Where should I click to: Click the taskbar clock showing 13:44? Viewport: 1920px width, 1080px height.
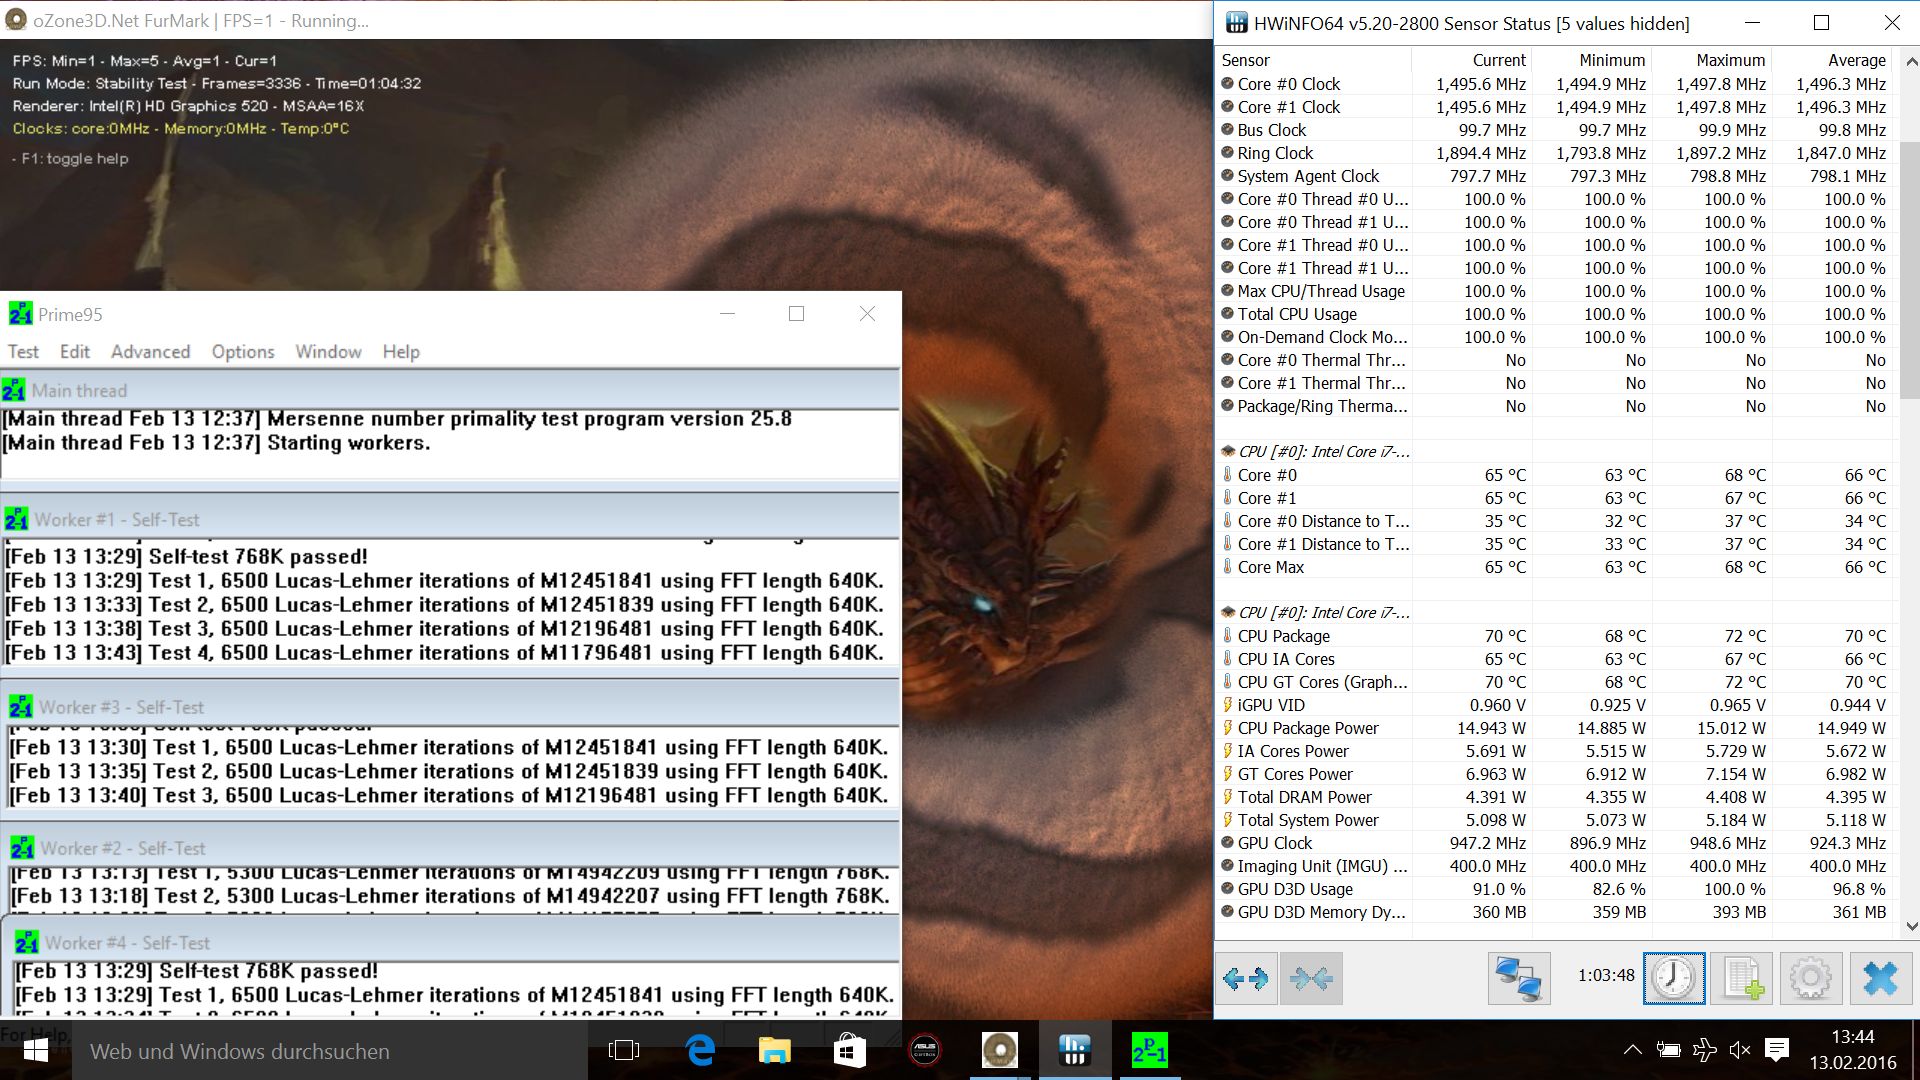(1852, 1050)
